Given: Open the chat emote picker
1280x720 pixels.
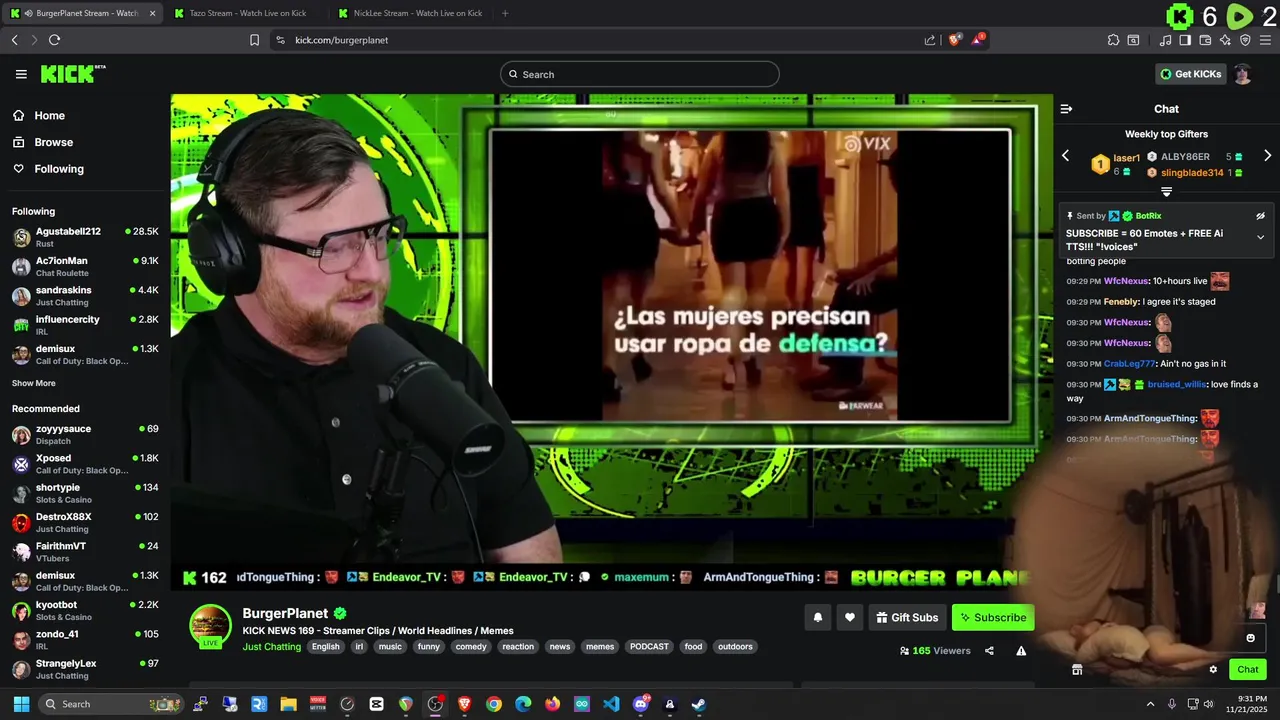Looking at the screenshot, I should click(1250, 638).
